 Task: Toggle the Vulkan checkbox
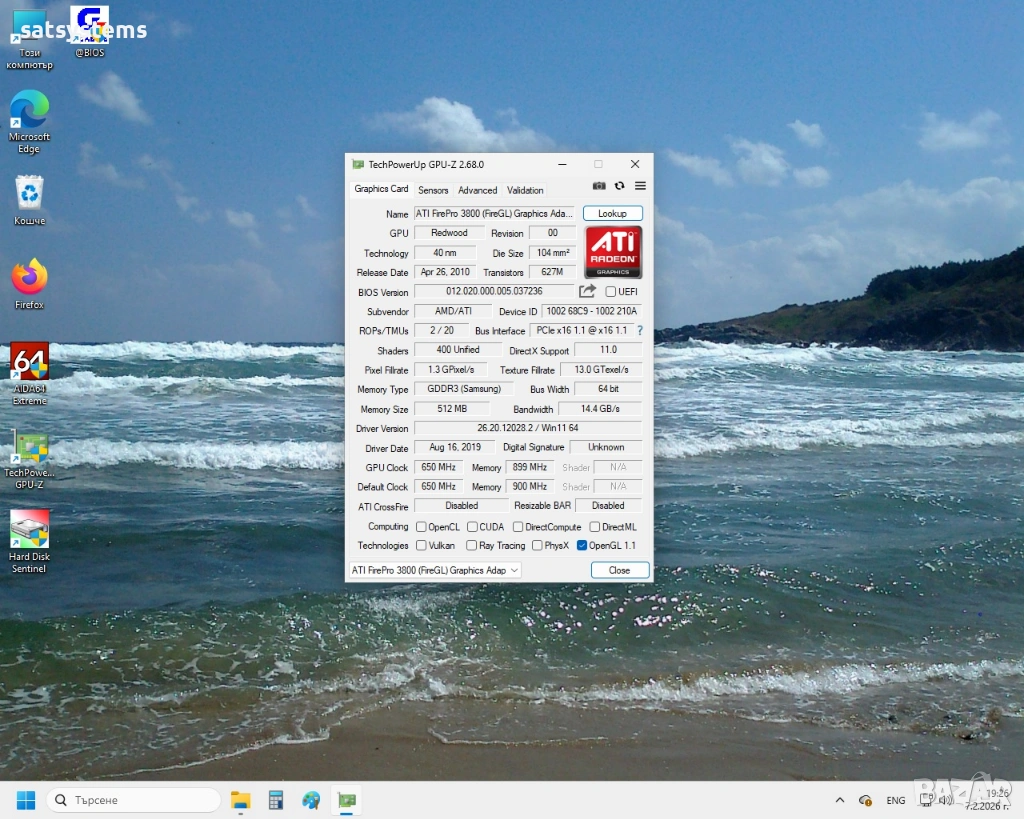coord(421,546)
